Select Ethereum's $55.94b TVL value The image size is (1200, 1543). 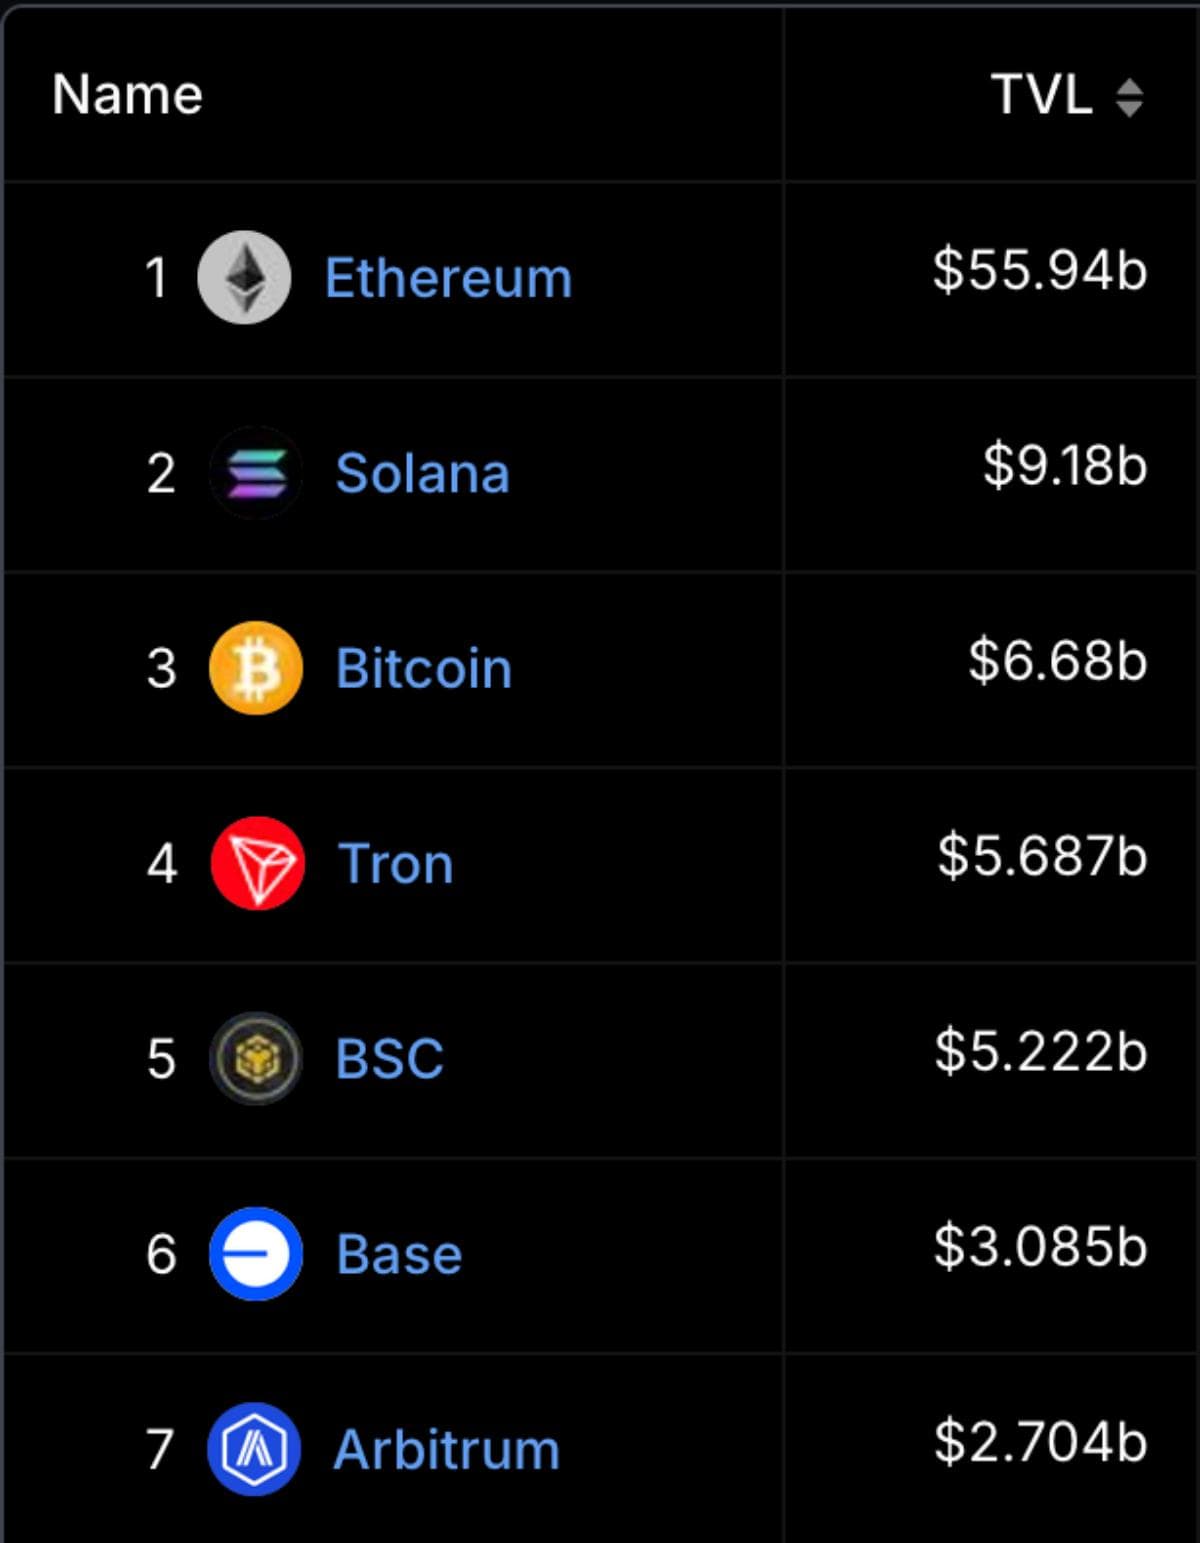[1039, 270]
